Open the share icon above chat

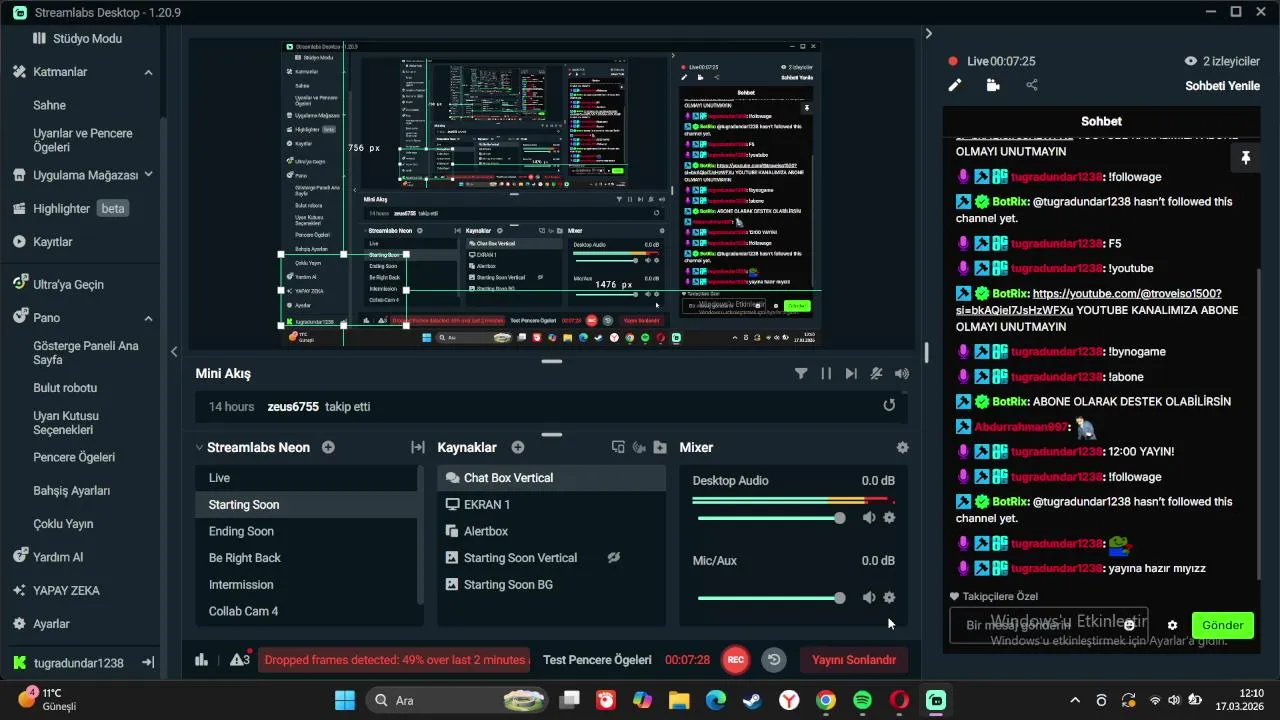[1032, 86]
